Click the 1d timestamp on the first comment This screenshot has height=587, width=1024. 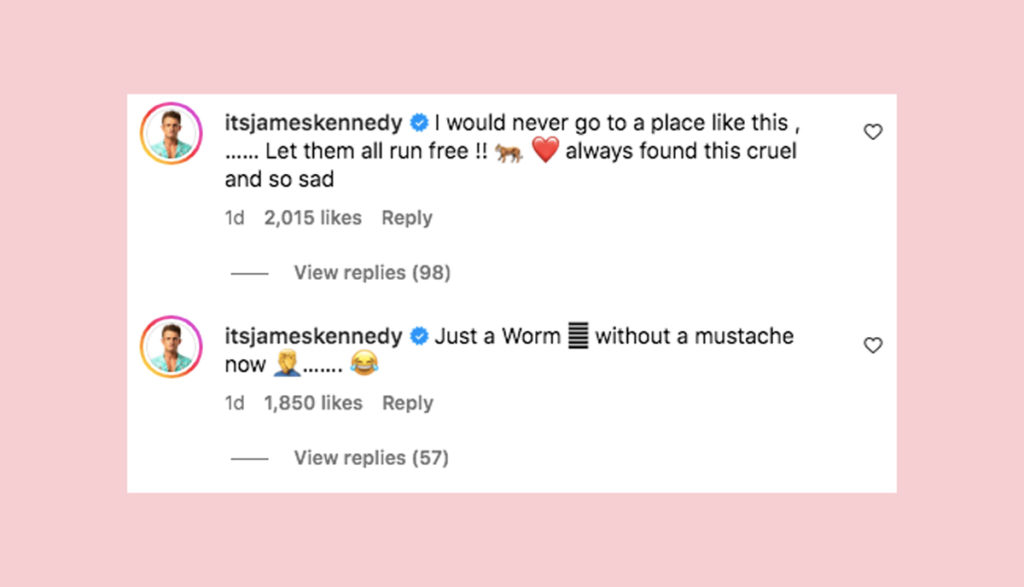click(234, 217)
